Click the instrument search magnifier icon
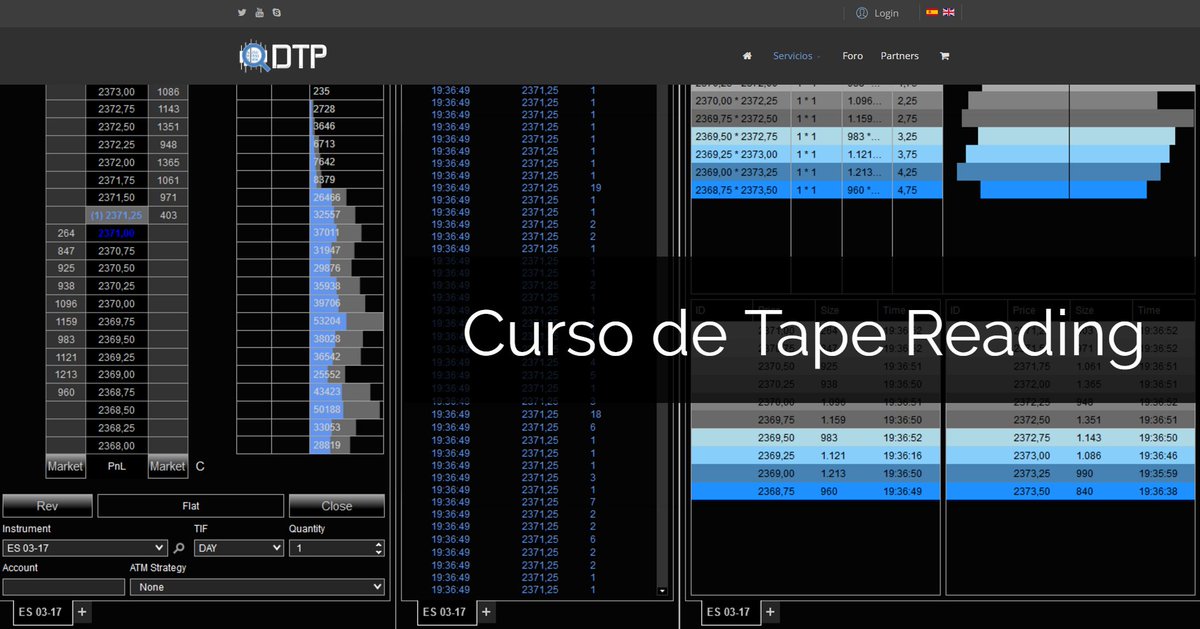The width and height of the screenshot is (1200, 629). [179, 548]
